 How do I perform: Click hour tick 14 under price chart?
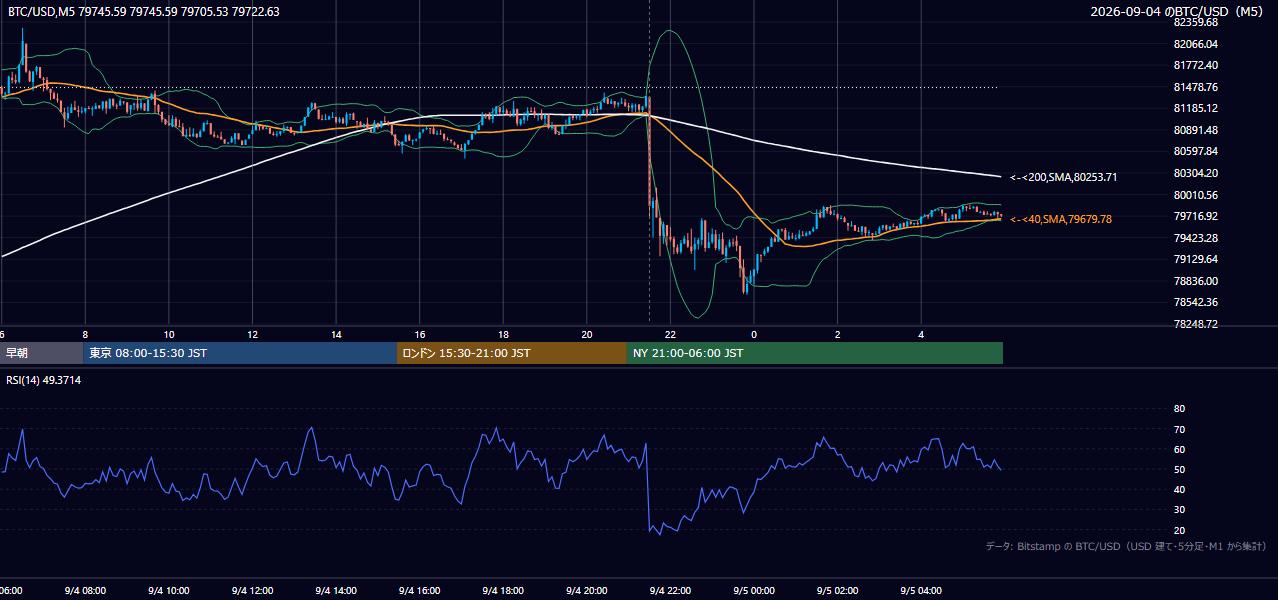[x=336, y=334]
